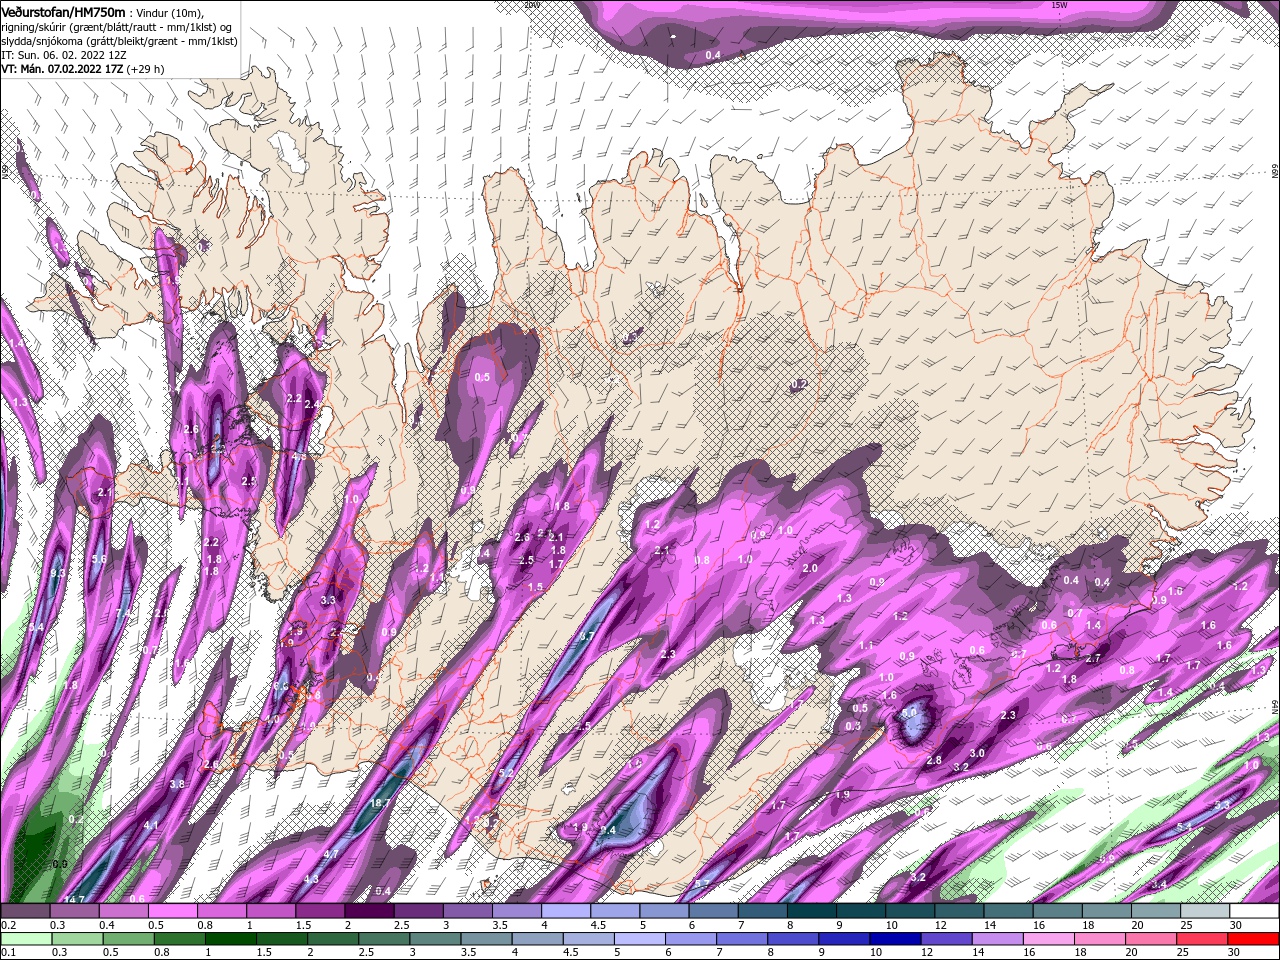Click the 30 label under snow legend
The width and height of the screenshot is (1280, 960).
click(1237, 925)
